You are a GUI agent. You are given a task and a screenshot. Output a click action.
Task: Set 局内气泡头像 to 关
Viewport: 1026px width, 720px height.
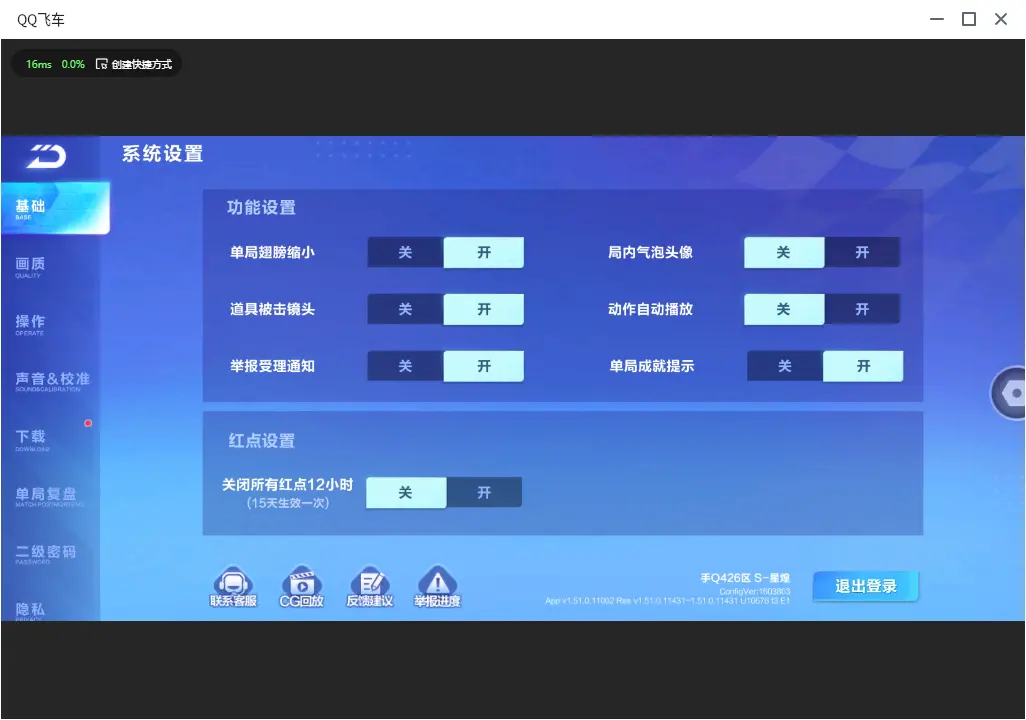(x=784, y=253)
